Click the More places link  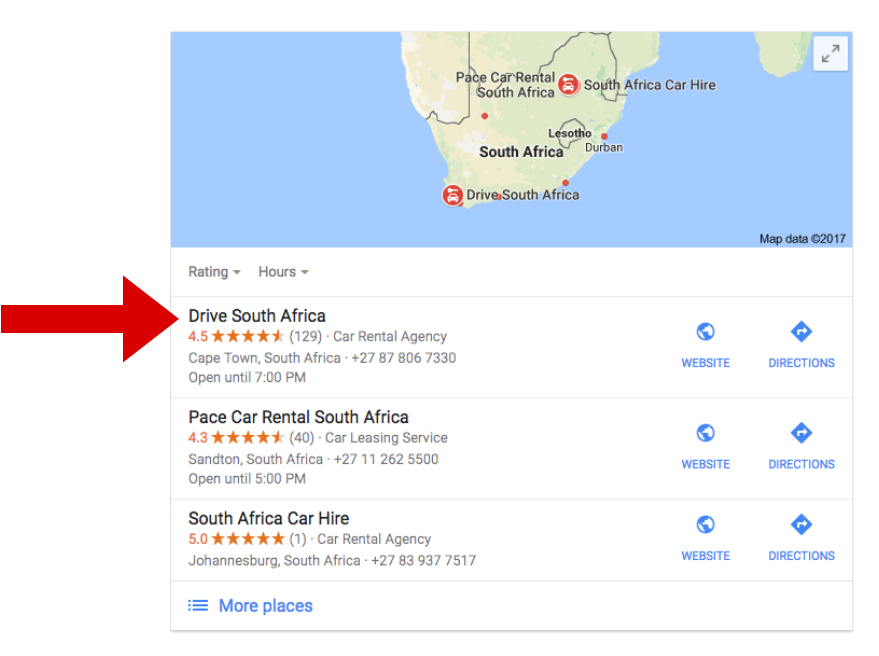click(265, 606)
